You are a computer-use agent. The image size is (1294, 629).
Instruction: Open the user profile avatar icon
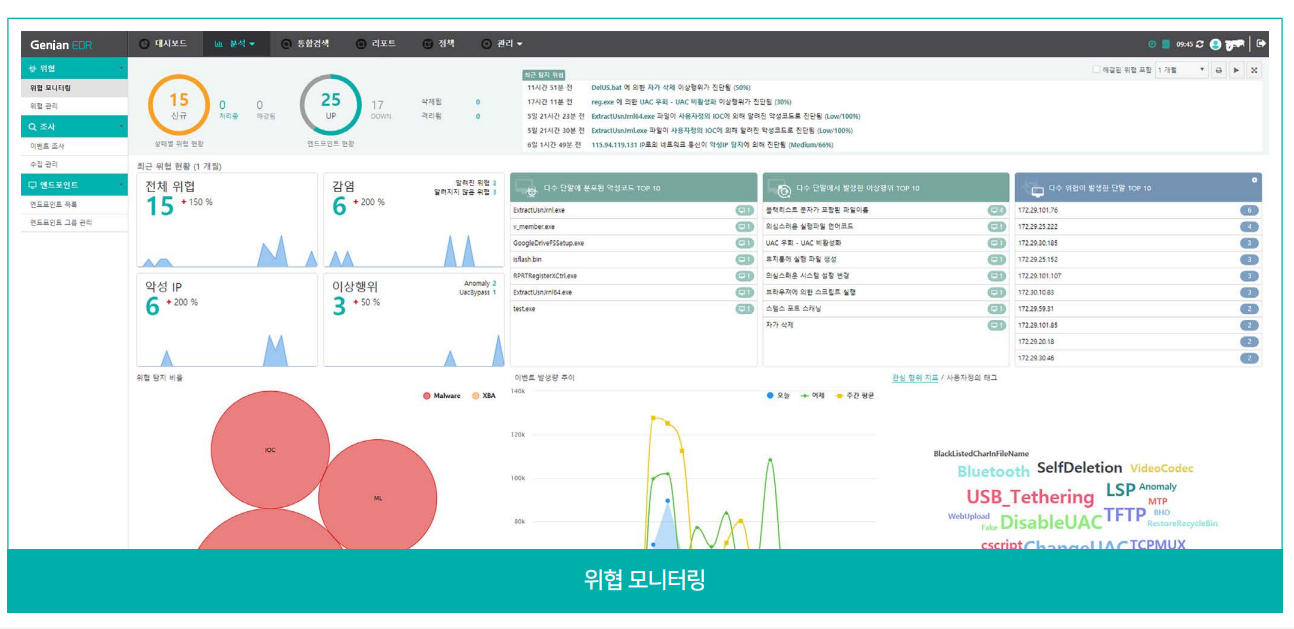pyautogui.click(x=1215, y=44)
